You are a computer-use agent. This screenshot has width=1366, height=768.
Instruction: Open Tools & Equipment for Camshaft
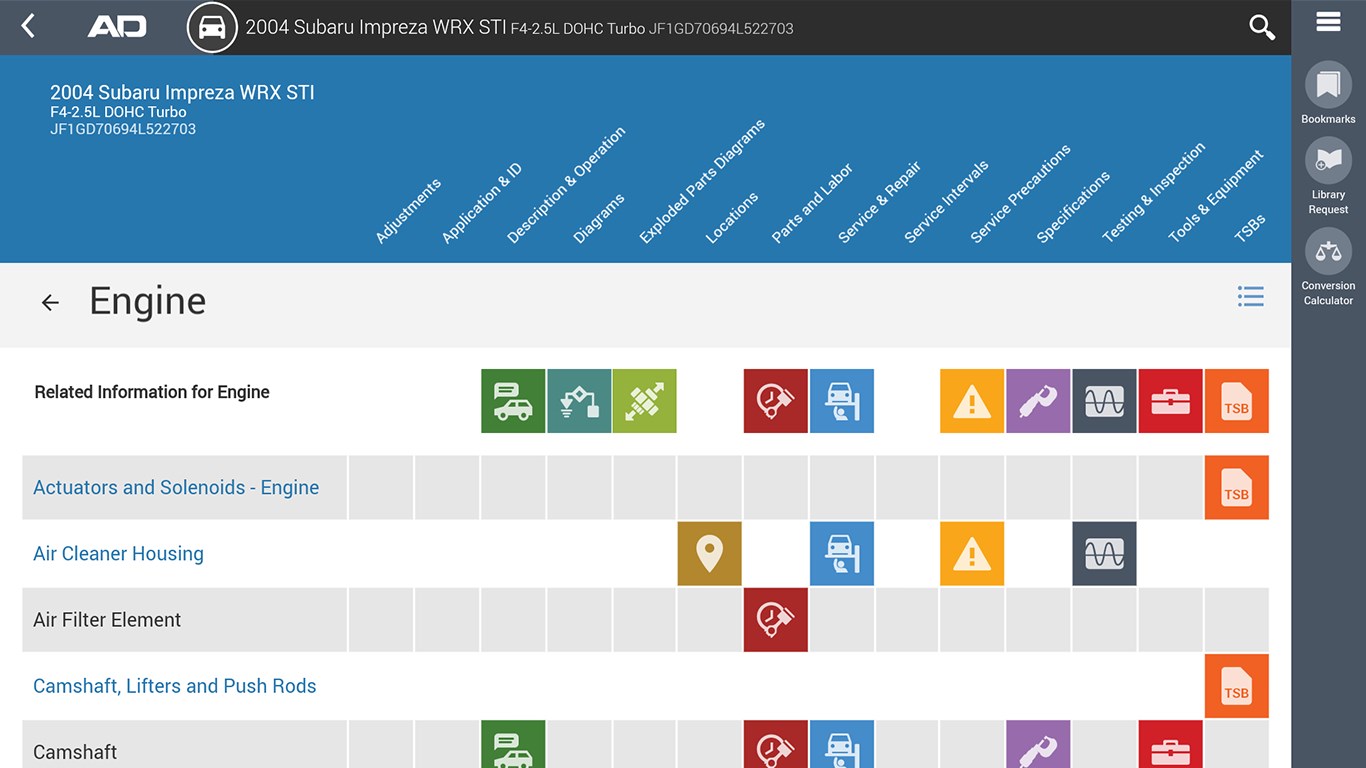(1170, 744)
